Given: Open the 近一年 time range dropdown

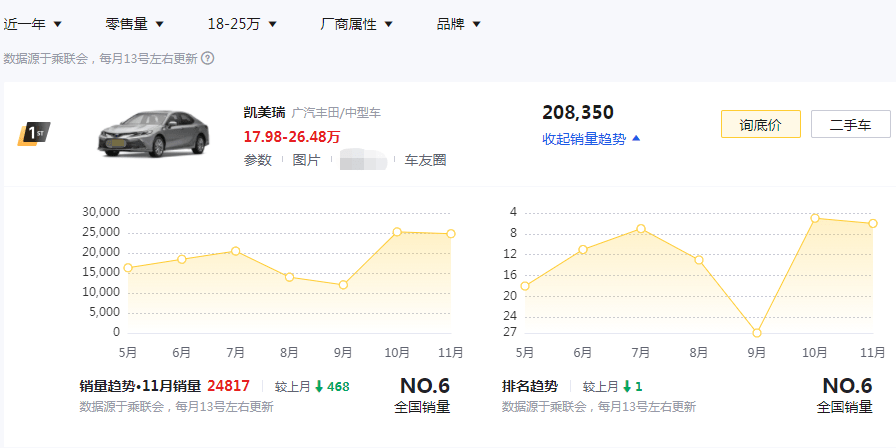Looking at the screenshot, I should (x=33, y=24).
